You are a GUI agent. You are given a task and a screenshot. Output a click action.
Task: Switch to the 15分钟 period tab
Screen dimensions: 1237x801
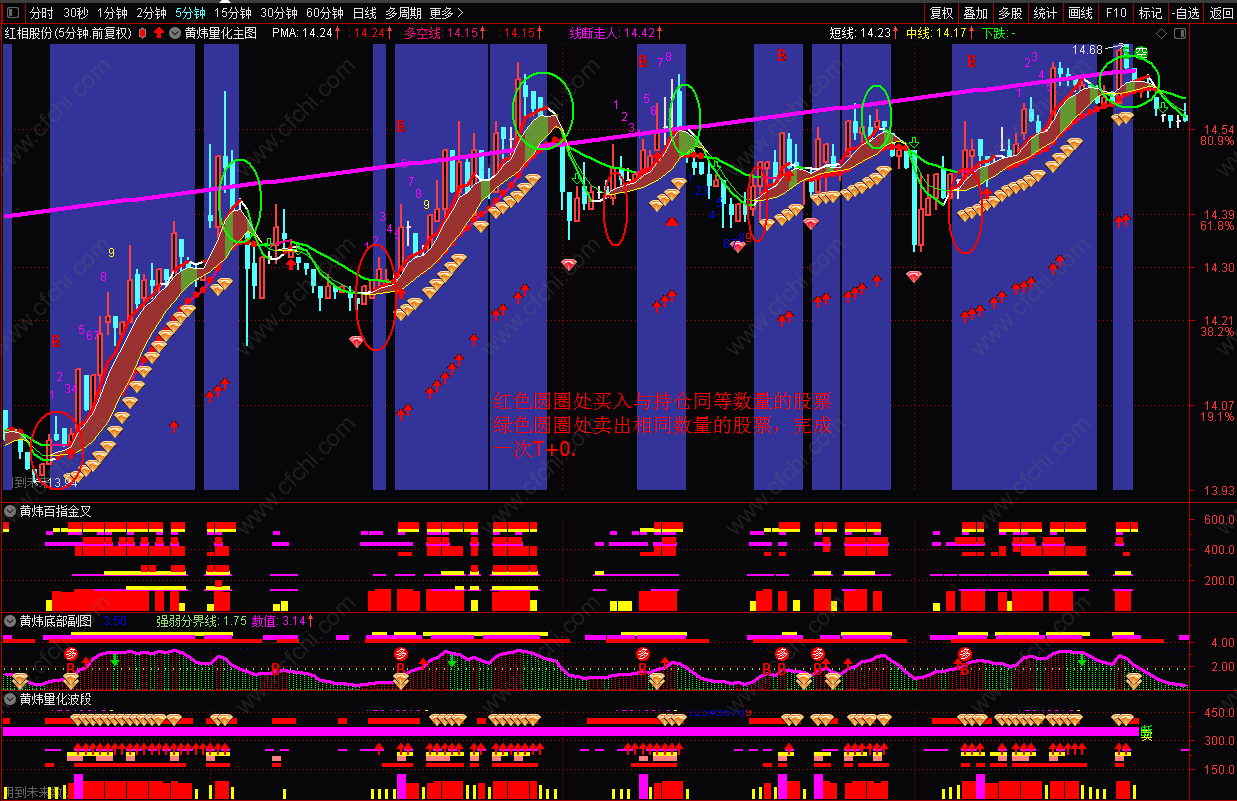233,14
